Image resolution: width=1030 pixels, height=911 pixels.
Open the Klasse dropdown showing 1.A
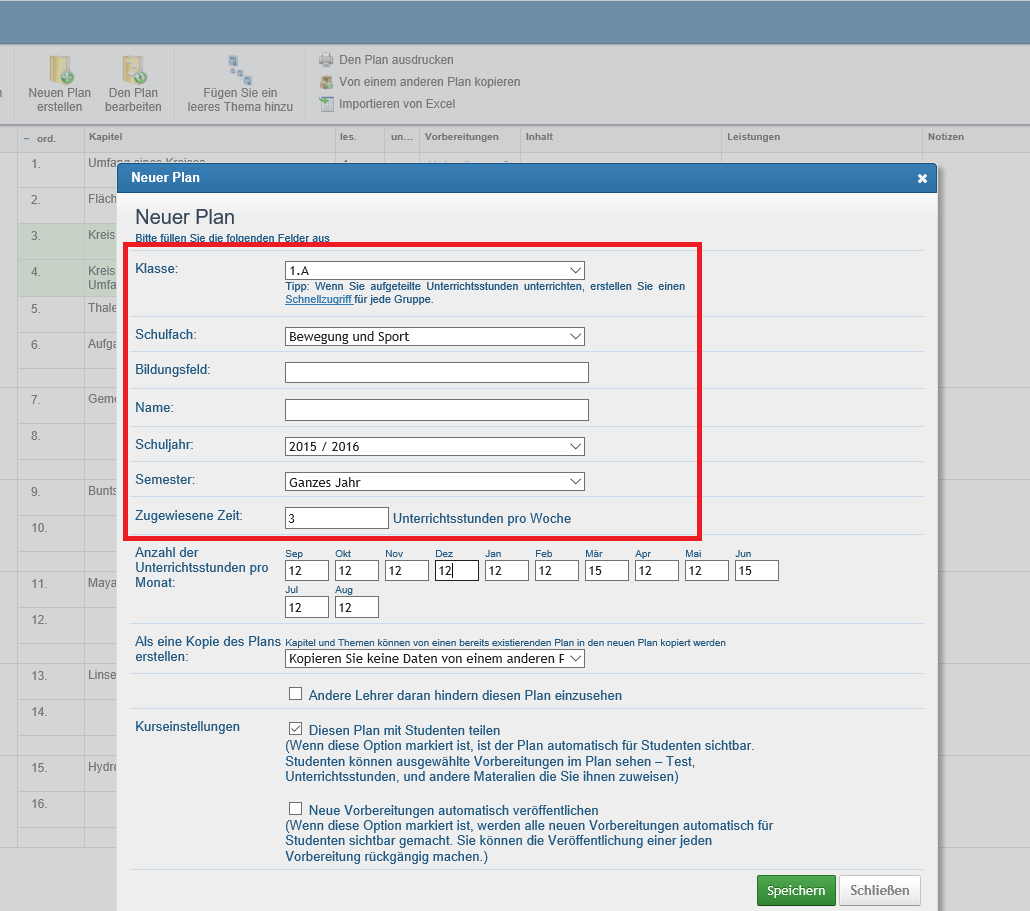click(x=434, y=271)
